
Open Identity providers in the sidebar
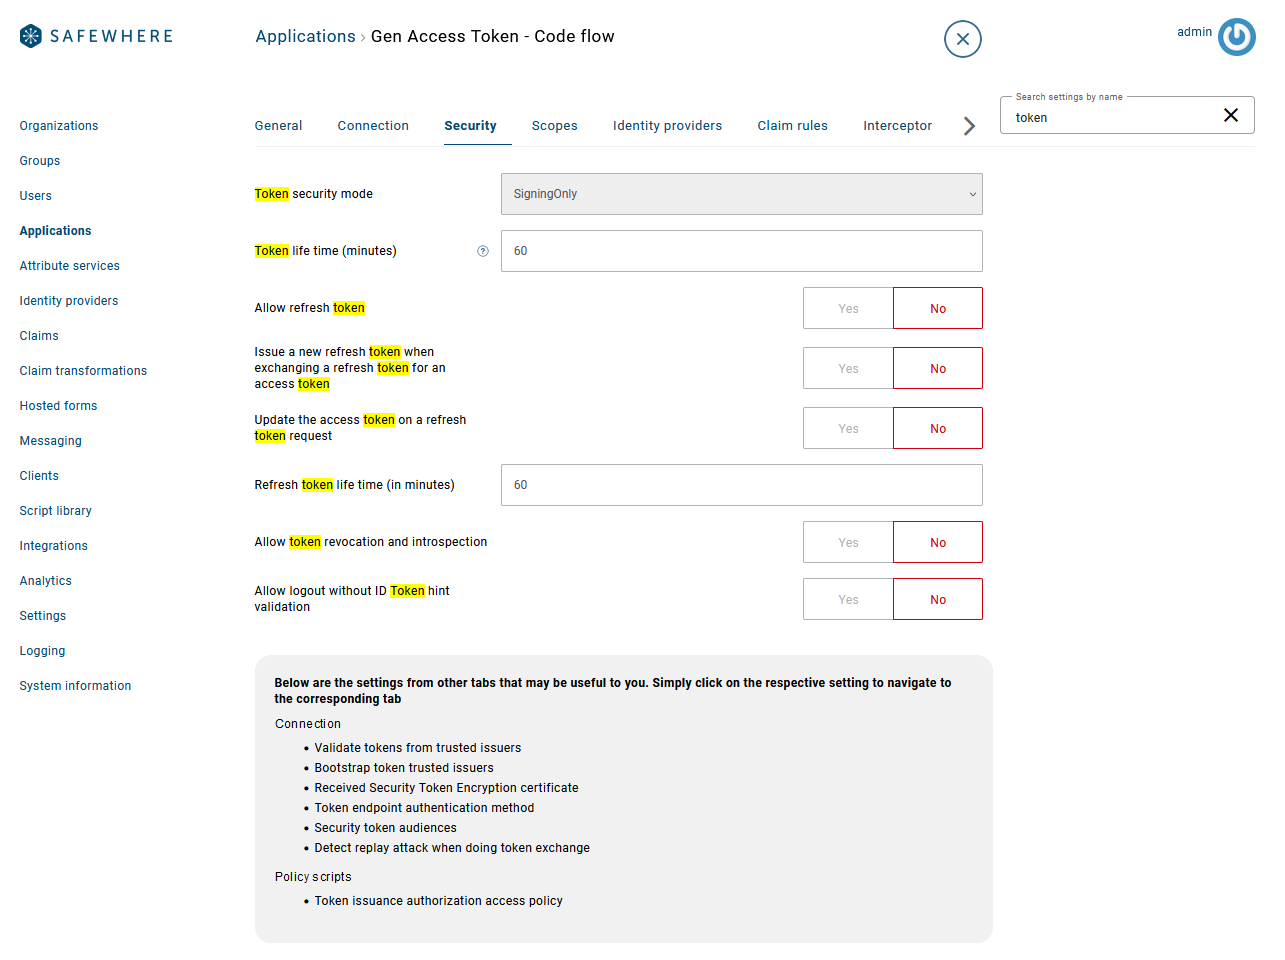tap(69, 301)
